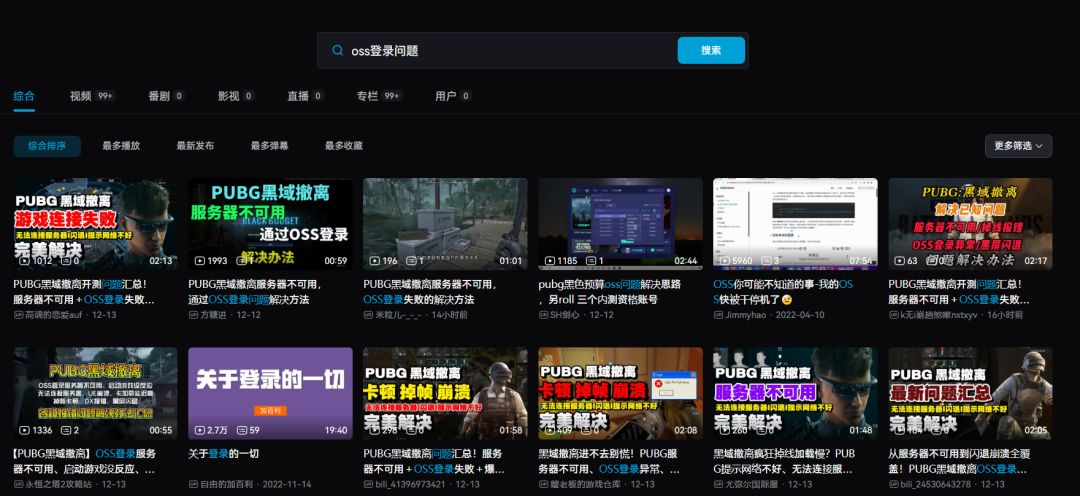Open the 07:54 OSS video thumbnail by Jimmyhao
This screenshot has width=1080, height=496.
click(796, 224)
